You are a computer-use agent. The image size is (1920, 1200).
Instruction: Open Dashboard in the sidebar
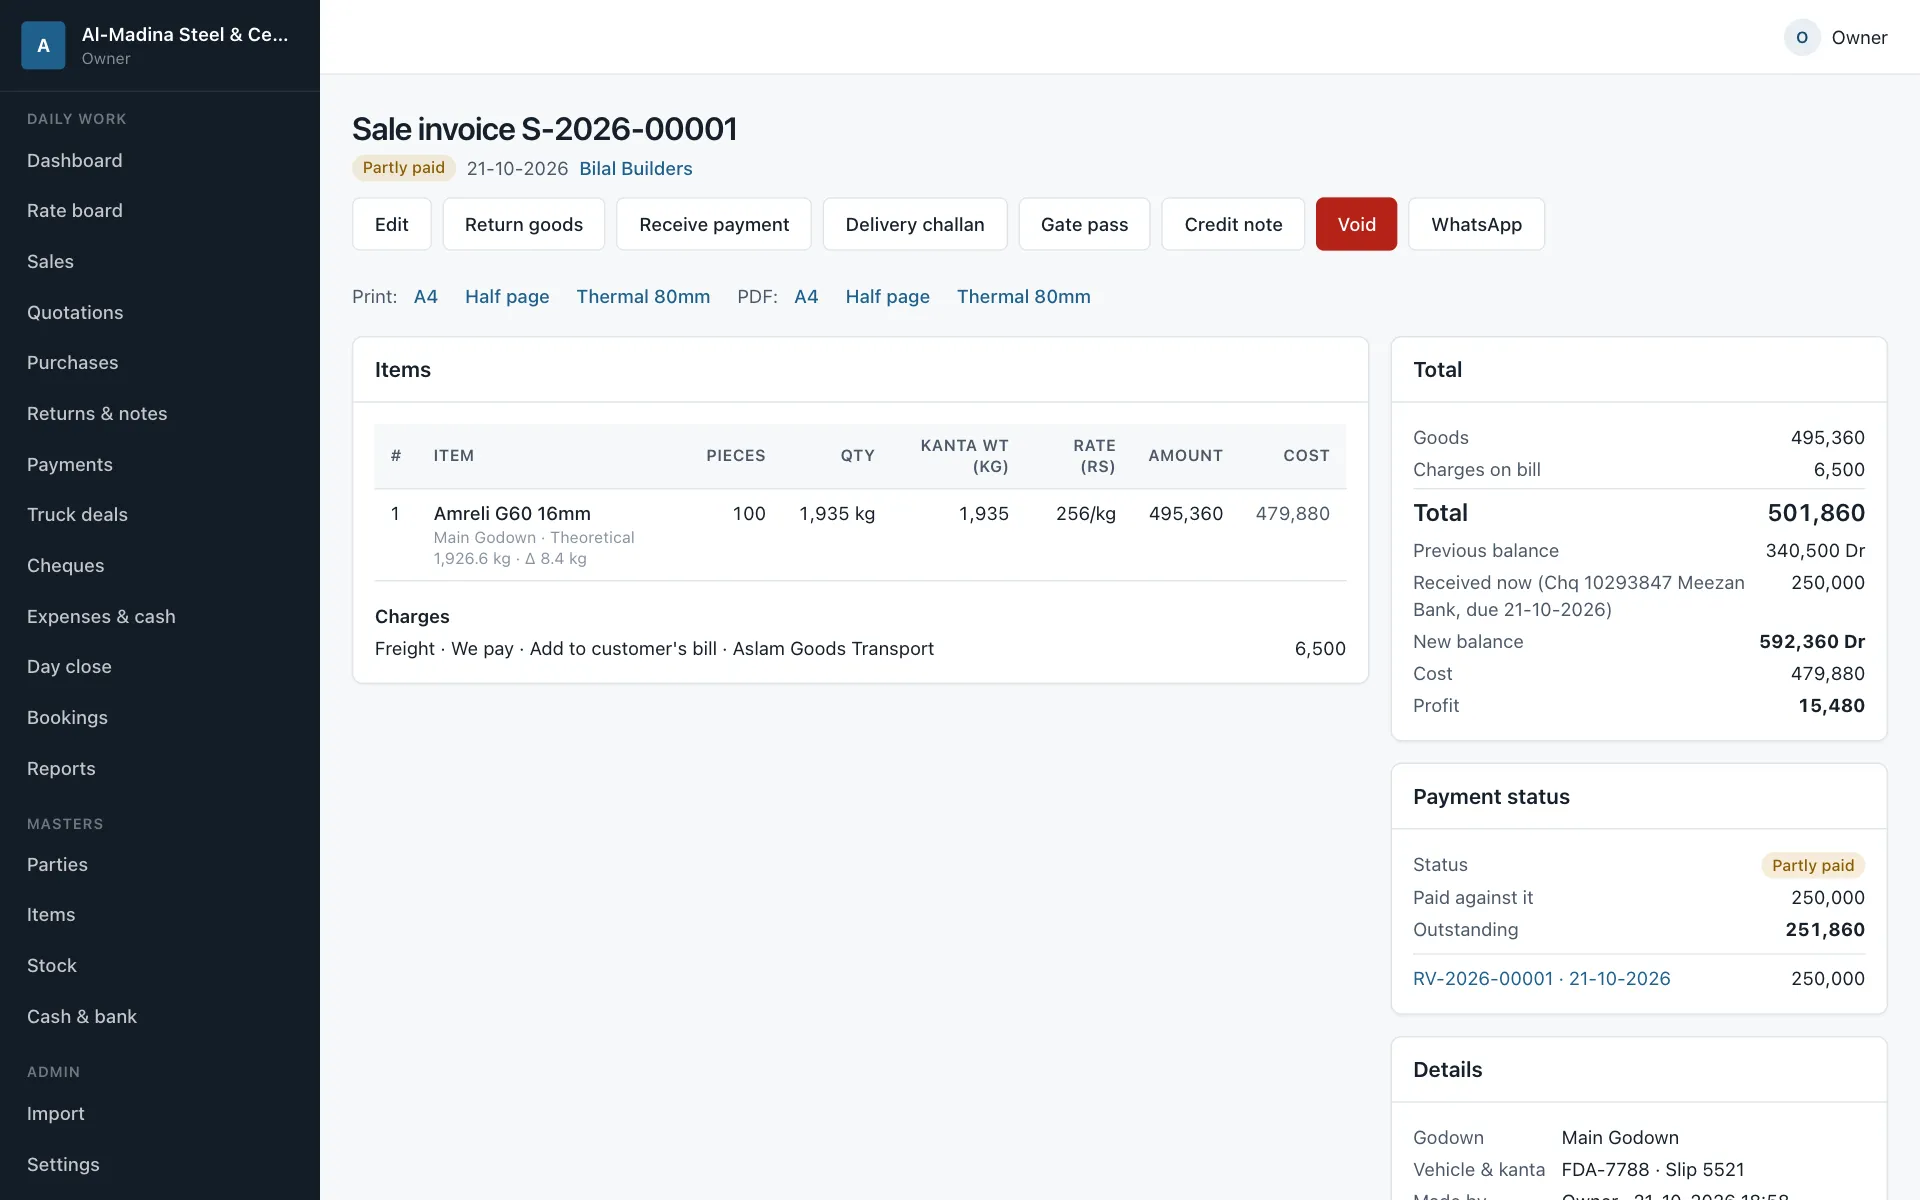(x=75, y=160)
